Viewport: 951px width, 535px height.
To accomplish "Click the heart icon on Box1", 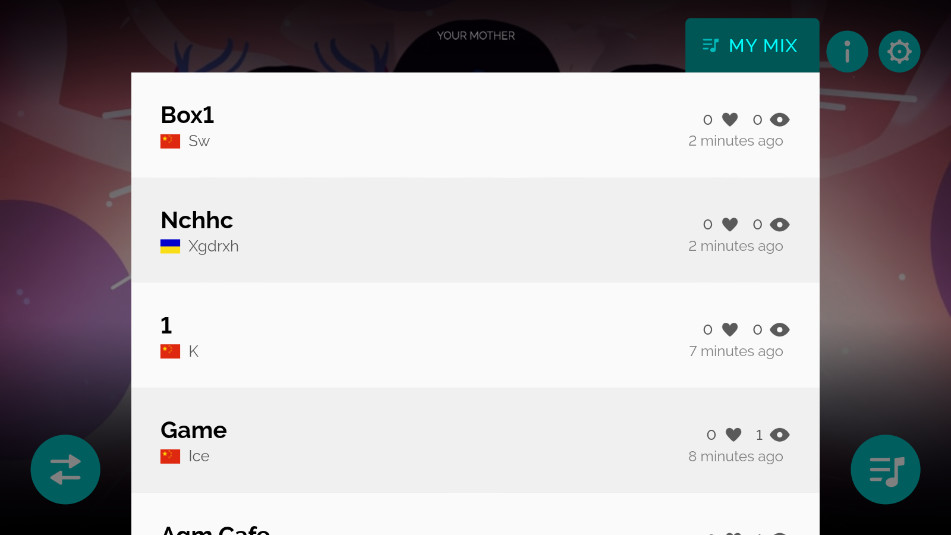I will point(730,119).
